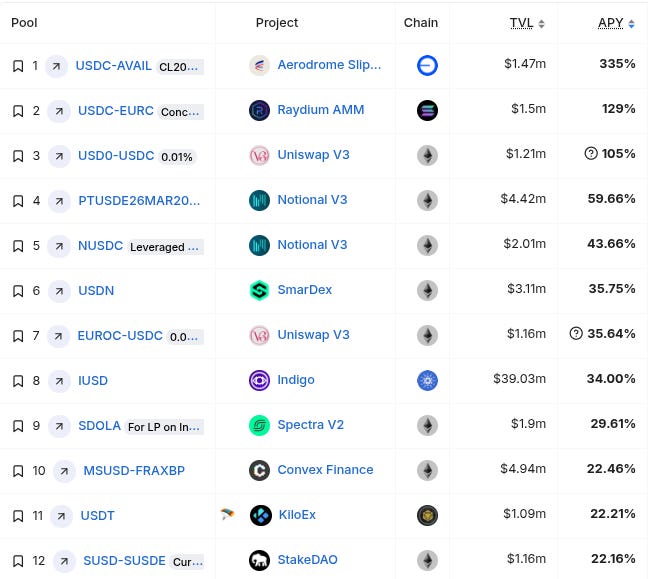Click the airdrop parachute icon beside KiloEx
The width and height of the screenshot is (648, 579).
coord(227,514)
